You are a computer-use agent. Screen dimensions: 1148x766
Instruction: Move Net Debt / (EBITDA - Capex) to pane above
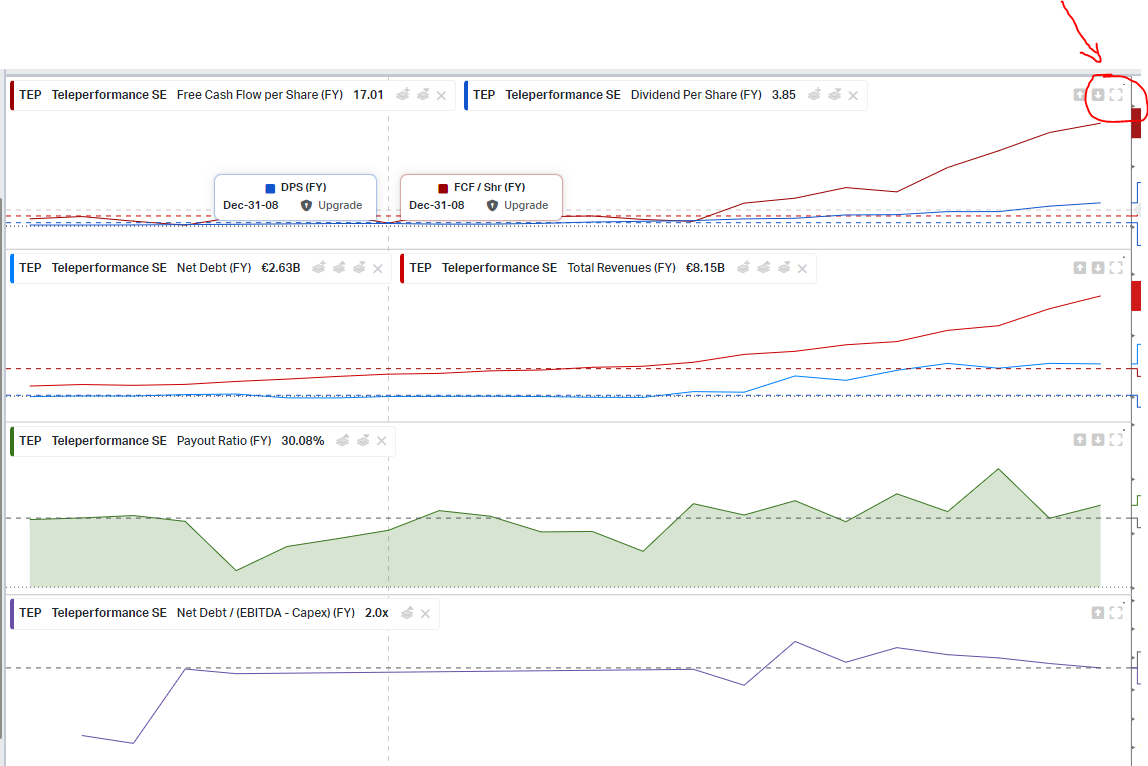407,613
